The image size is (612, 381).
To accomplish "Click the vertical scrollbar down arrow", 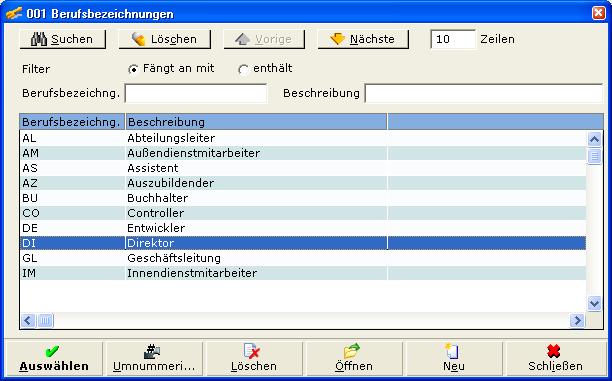I will [594, 303].
